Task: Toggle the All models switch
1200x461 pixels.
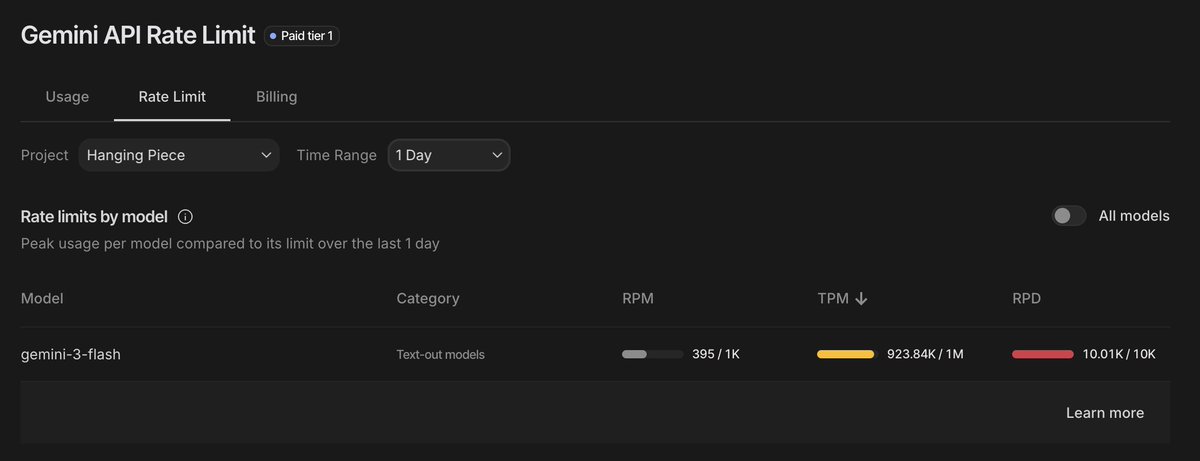Action: tap(1068, 216)
